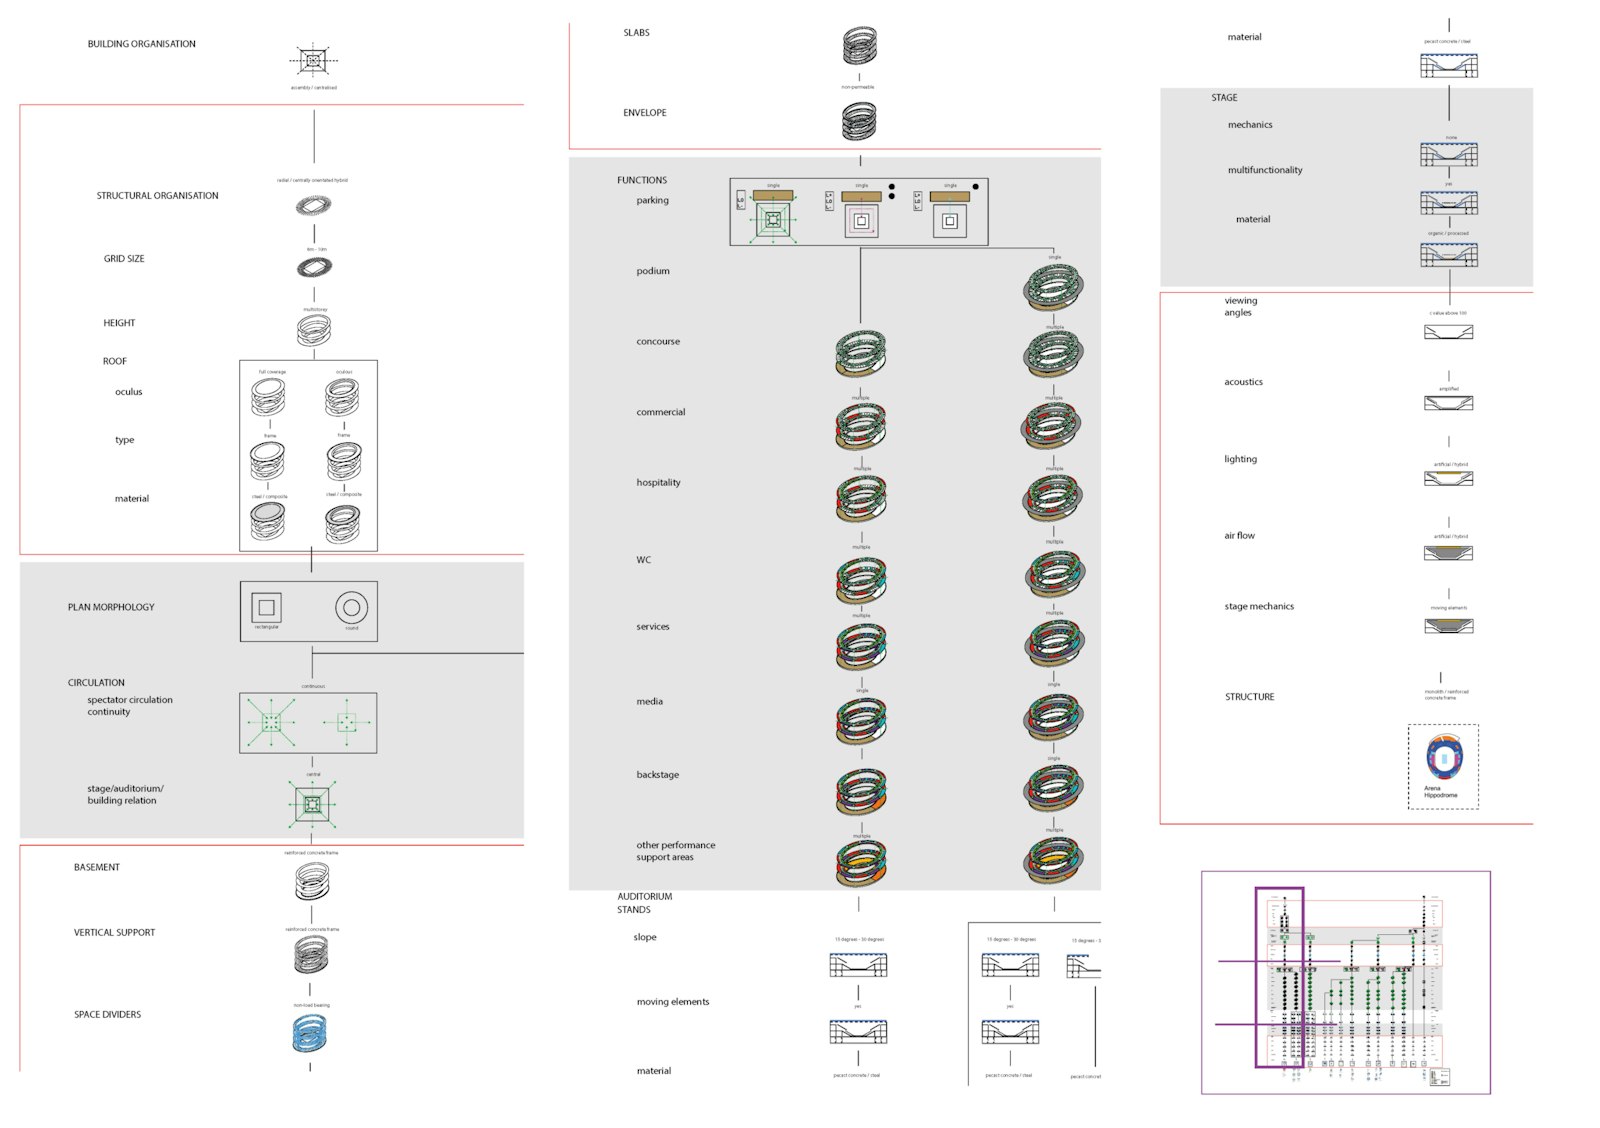Toggle the black radio dot beside the single parking diagram
The image size is (1600, 1128).
pyautogui.click(x=892, y=186)
